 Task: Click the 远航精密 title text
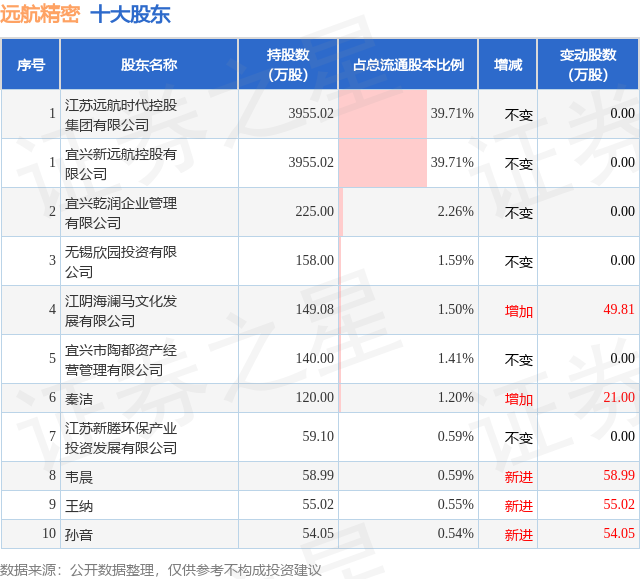click(40, 15)
